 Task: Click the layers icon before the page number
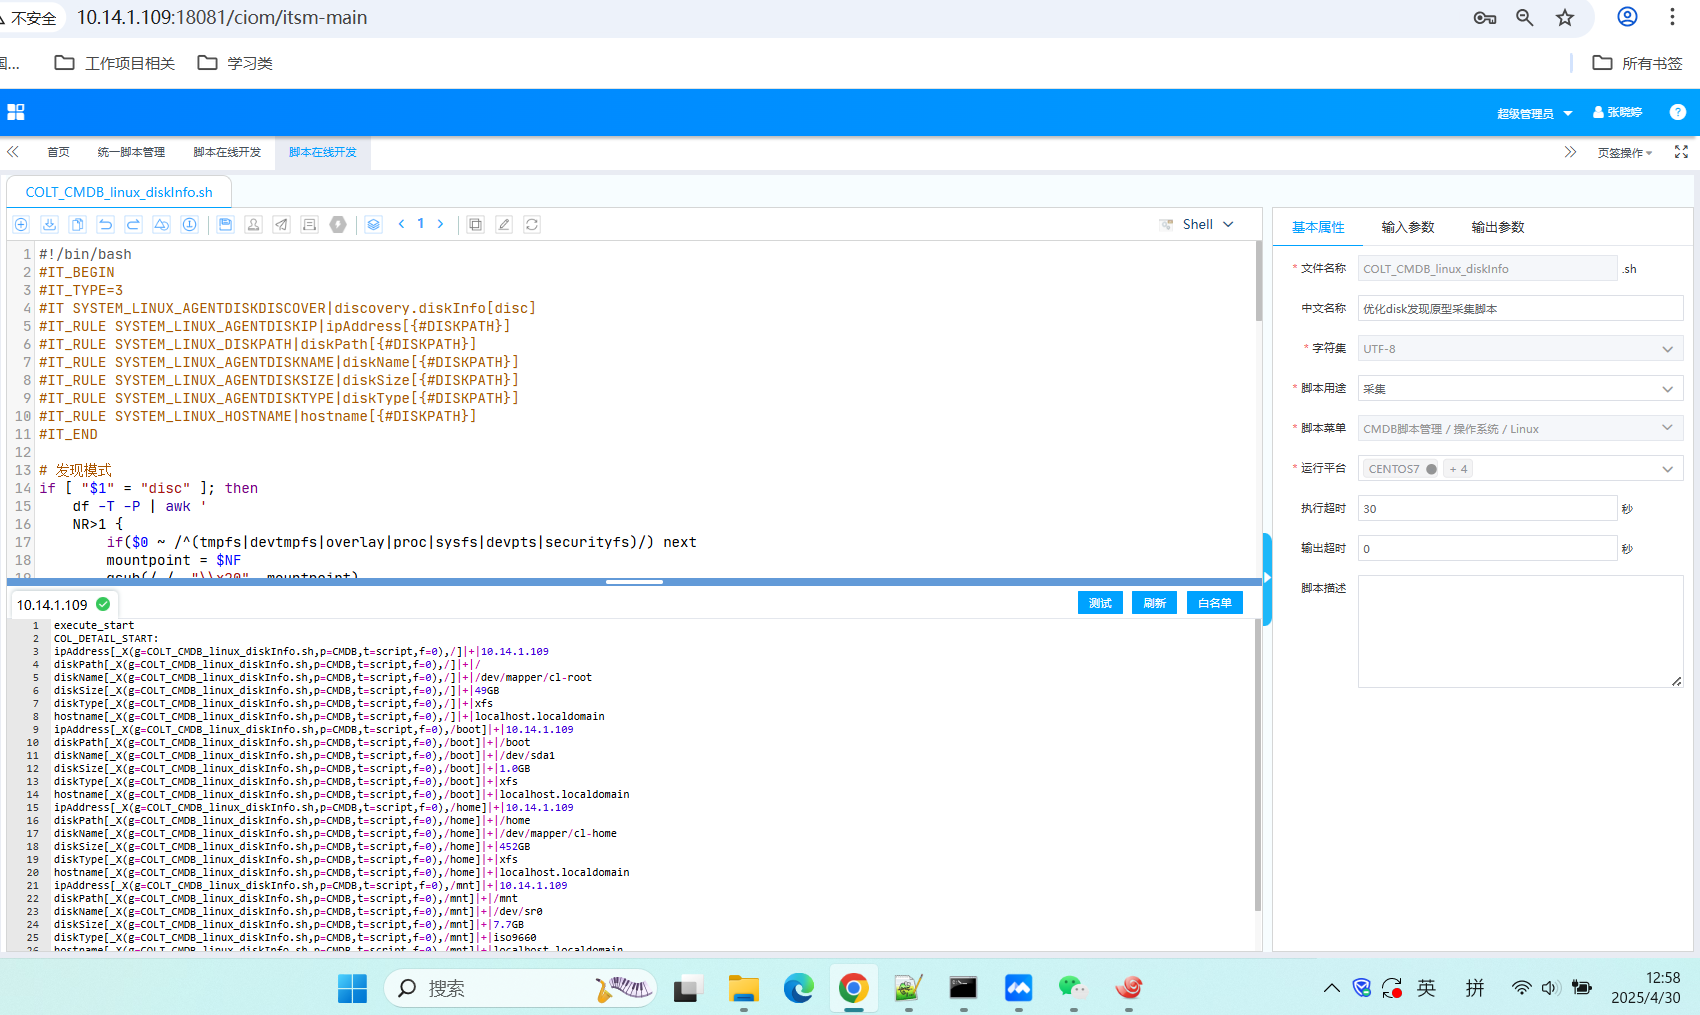pos(373,224)
